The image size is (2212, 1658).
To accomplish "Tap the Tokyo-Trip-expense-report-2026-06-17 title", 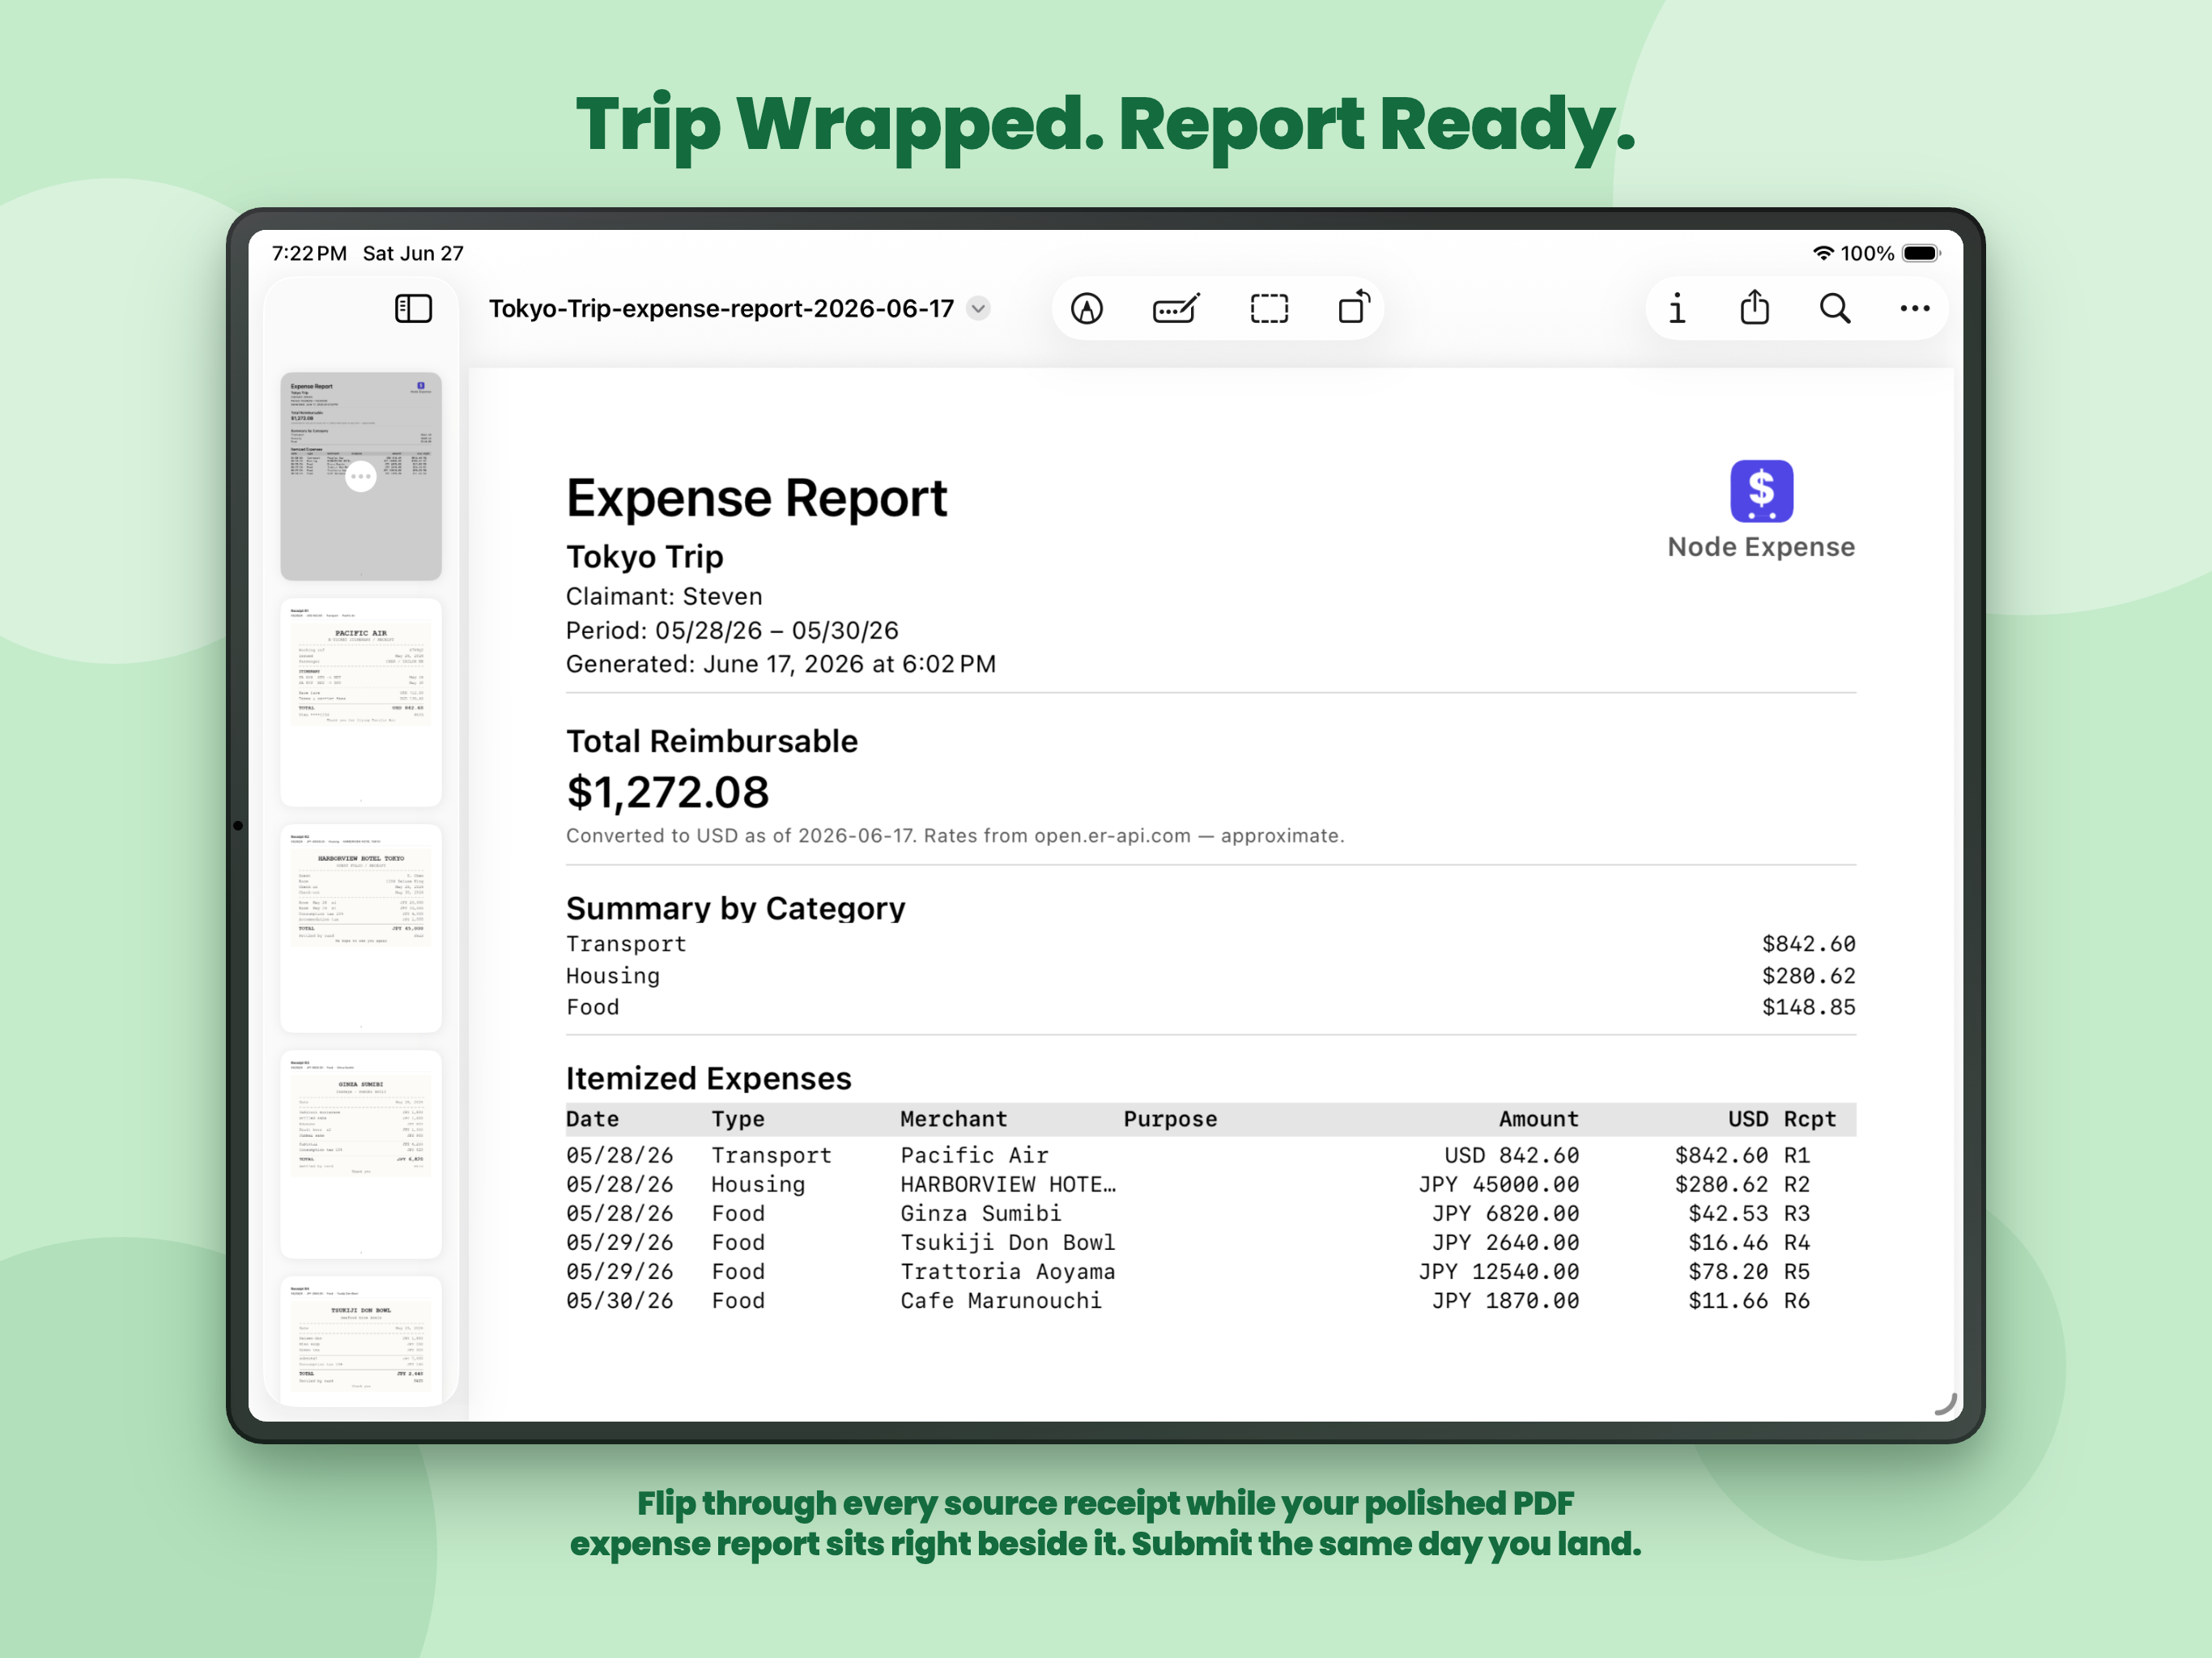I will click(x=721, y=308).
